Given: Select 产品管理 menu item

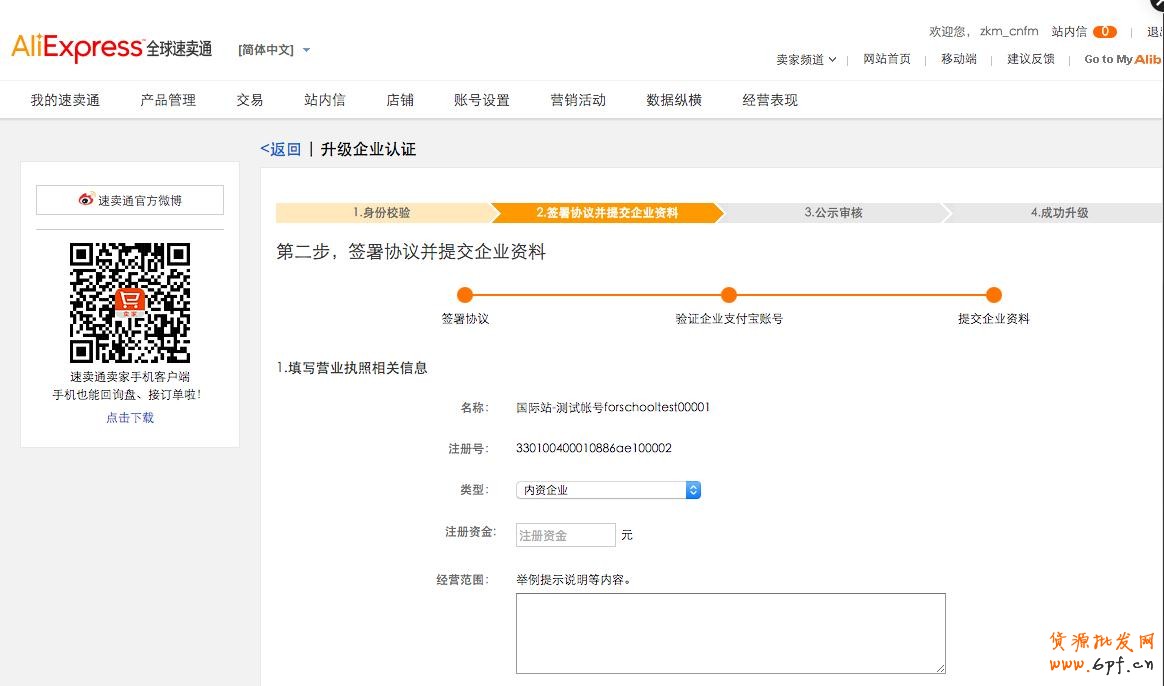Looking at the screenshot, I should tap(168, 100).
